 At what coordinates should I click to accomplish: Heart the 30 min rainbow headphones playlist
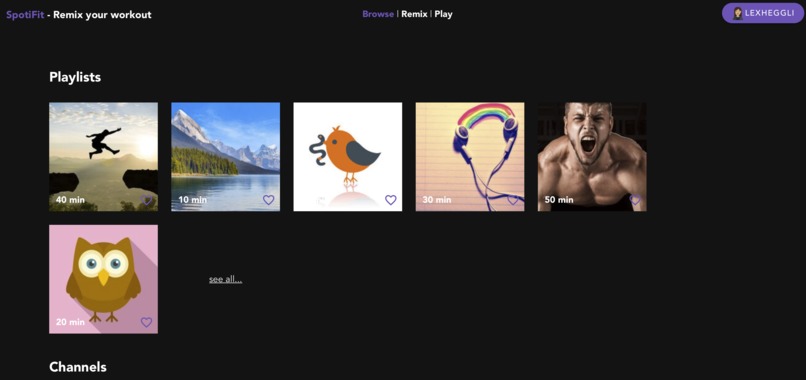513,200
